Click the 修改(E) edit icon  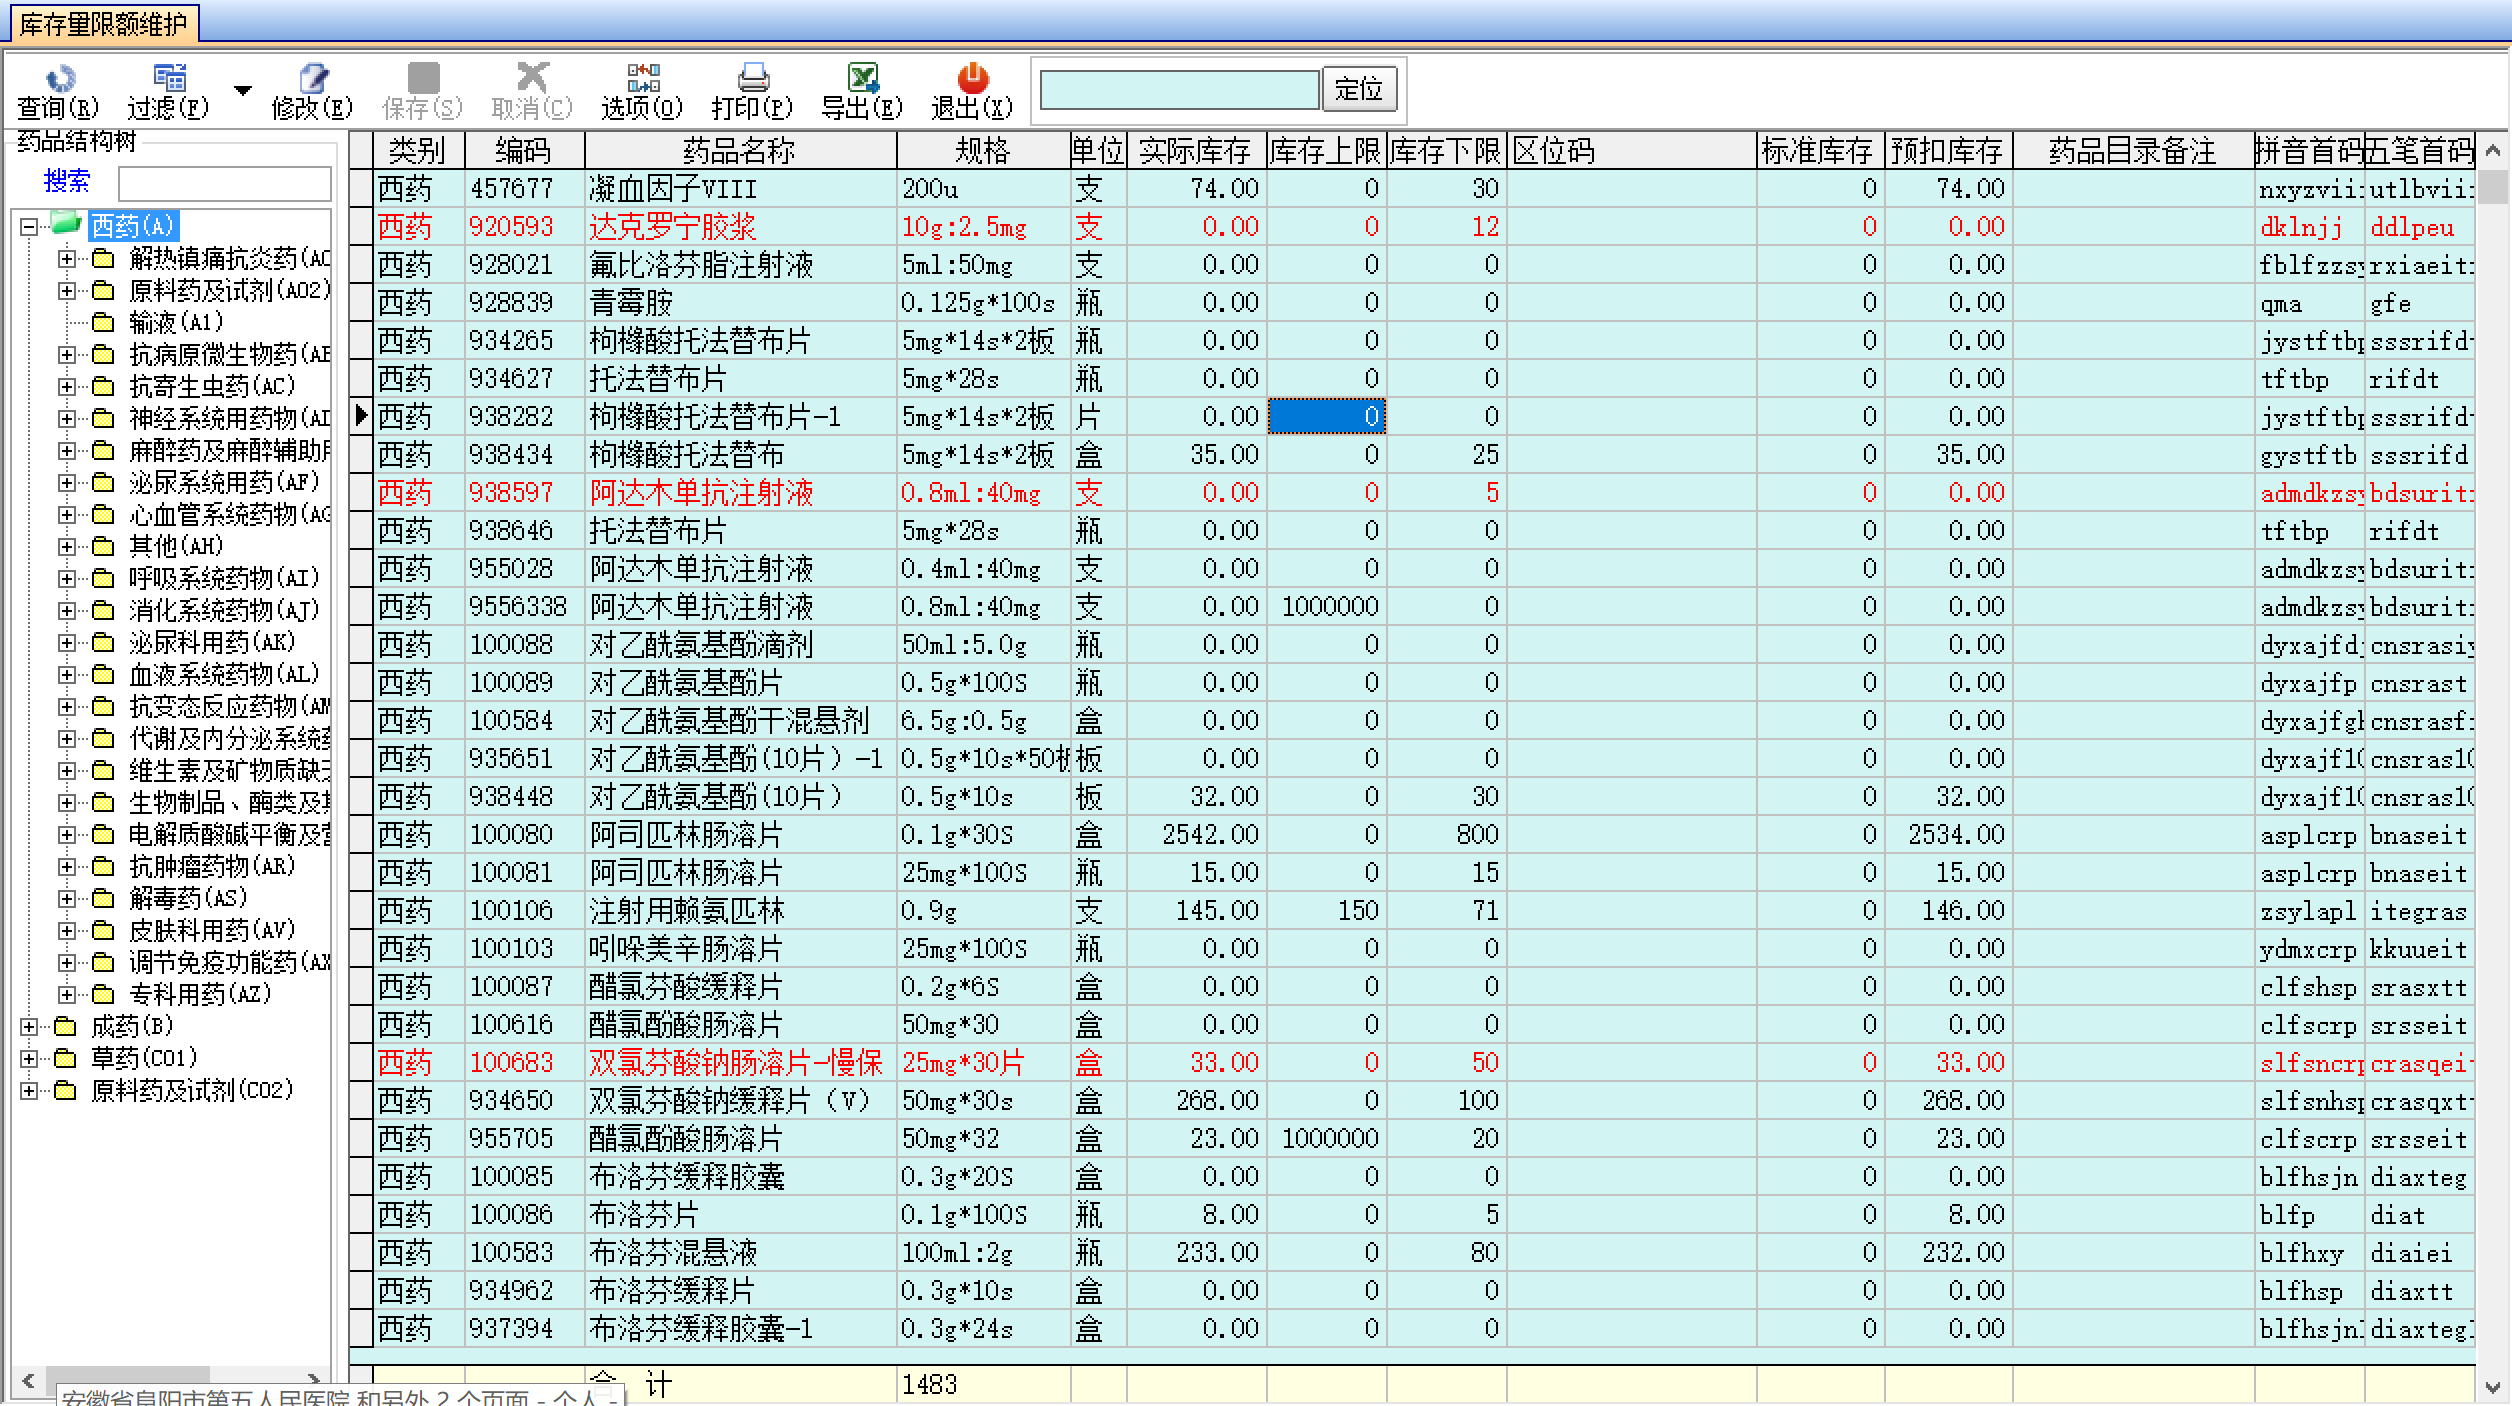click(x=313, y=78)
